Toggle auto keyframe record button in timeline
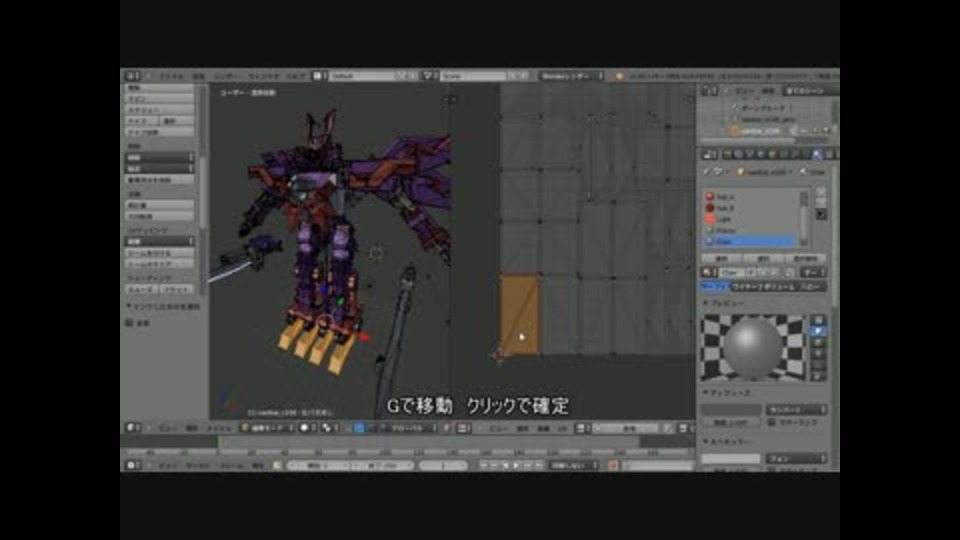 pos(612,465)
